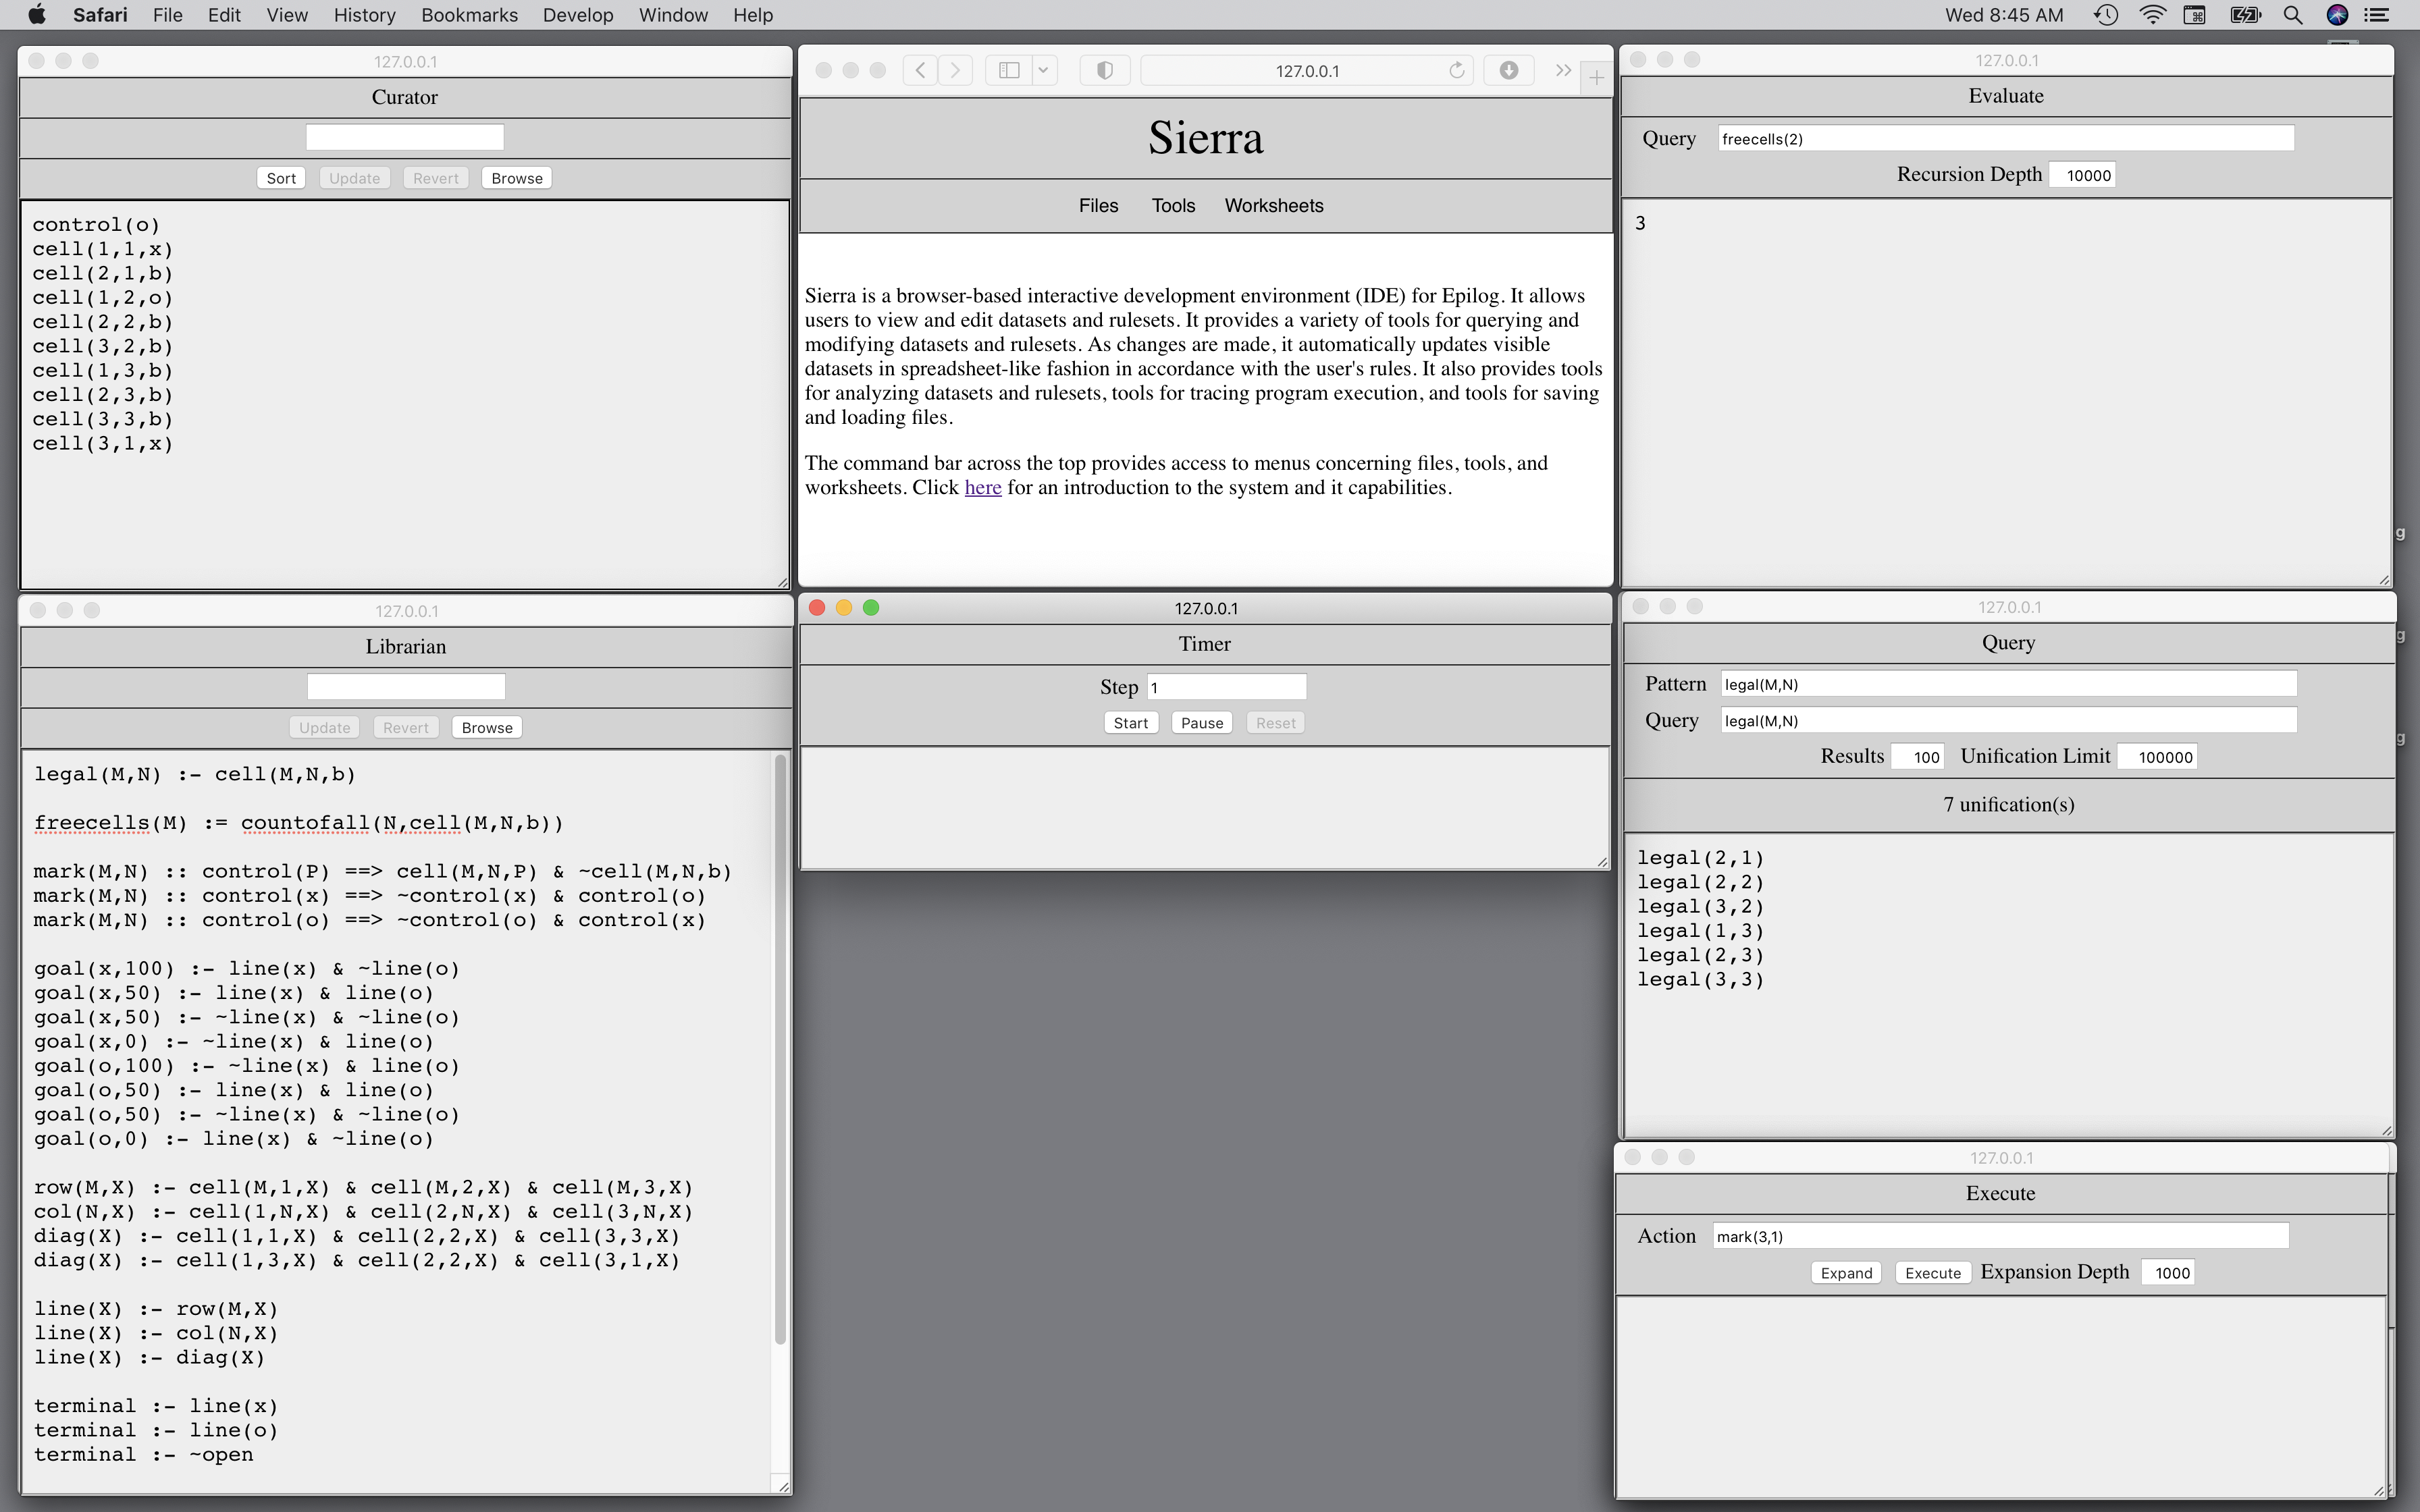Open sidebar options dropdown arrow
2420x1512 pixels.
[1043, 70]
